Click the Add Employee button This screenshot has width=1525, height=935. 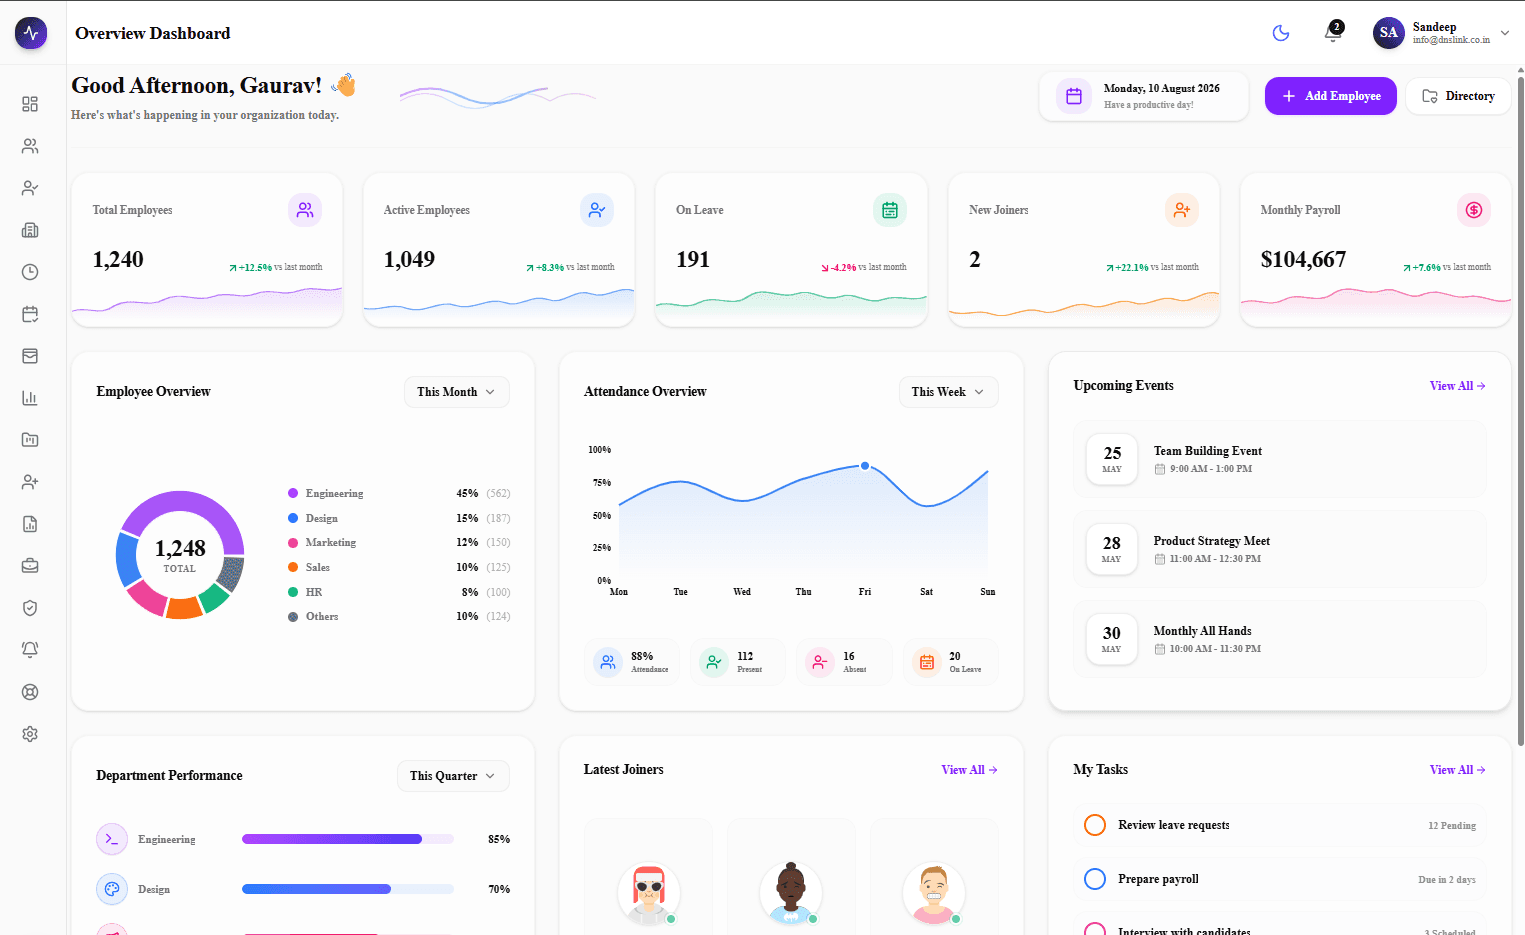pos(1330,96)
